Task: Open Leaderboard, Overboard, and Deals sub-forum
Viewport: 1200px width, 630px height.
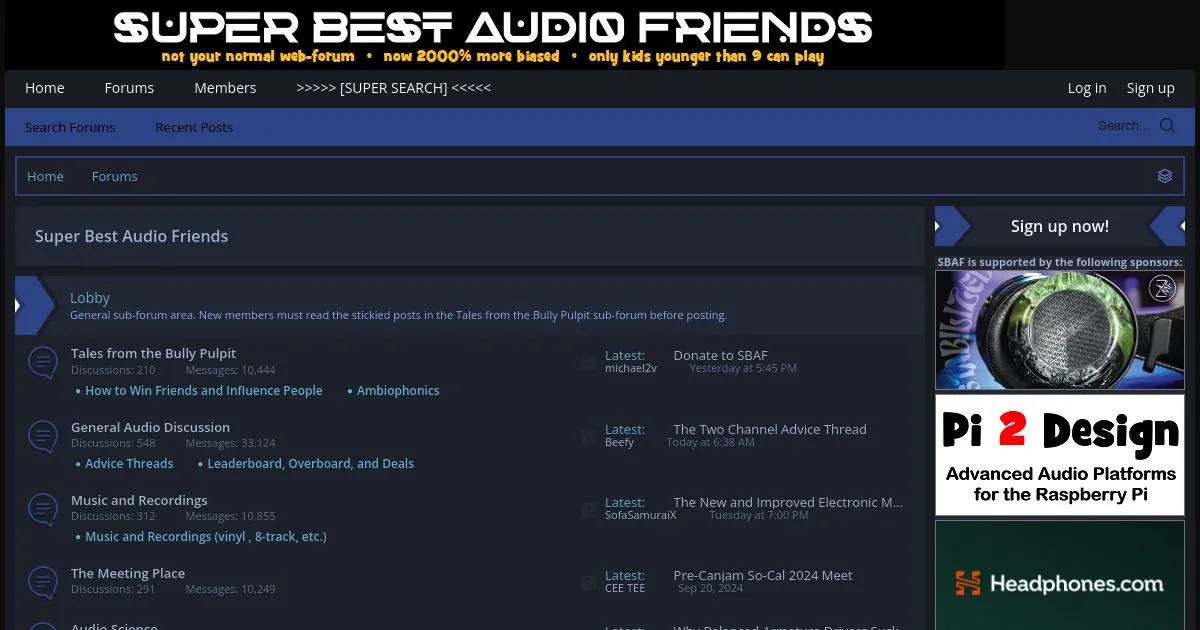Action: 311,464
